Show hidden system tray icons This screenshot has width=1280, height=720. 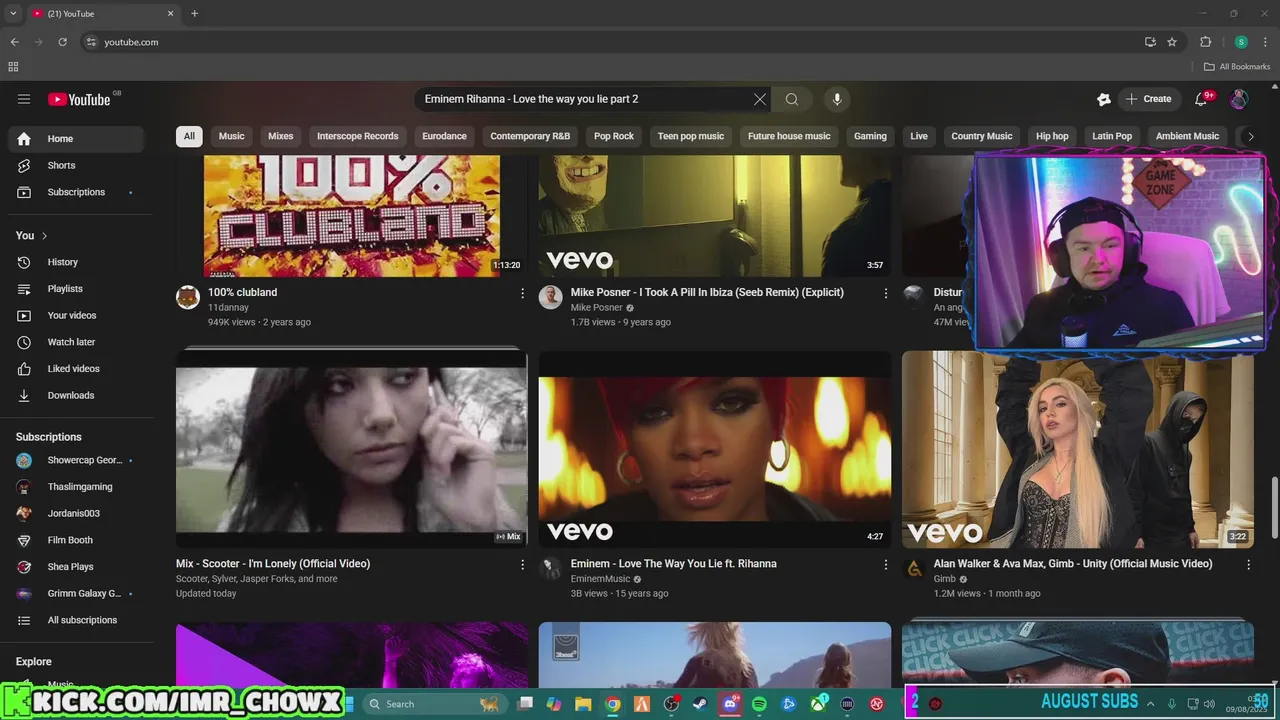coord(1150,704)
